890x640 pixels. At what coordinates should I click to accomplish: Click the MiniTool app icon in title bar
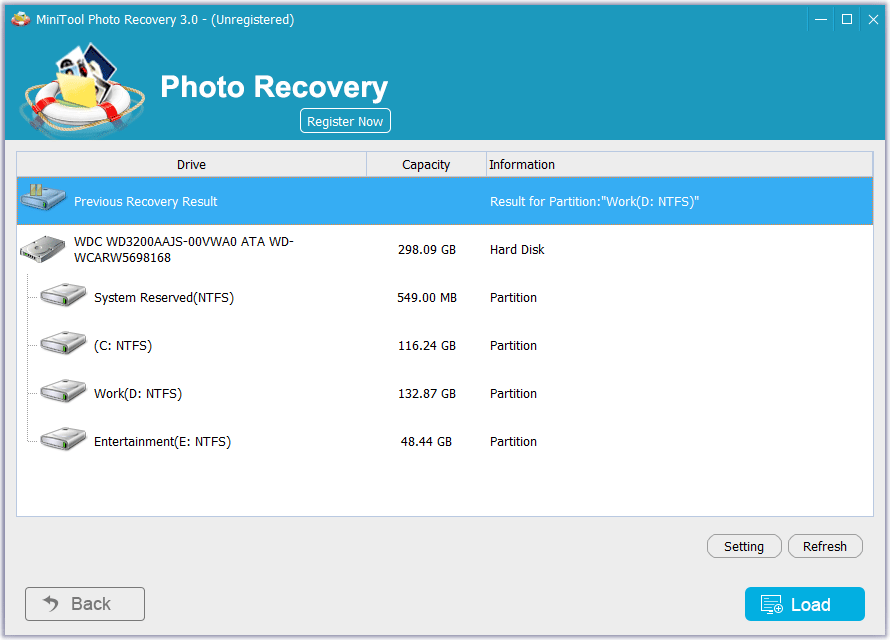pos(20,19)
